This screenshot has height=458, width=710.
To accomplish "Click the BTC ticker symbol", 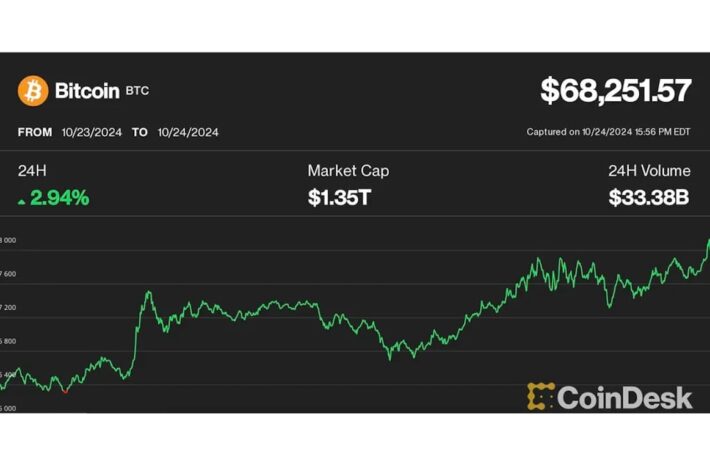I will 137,92.
